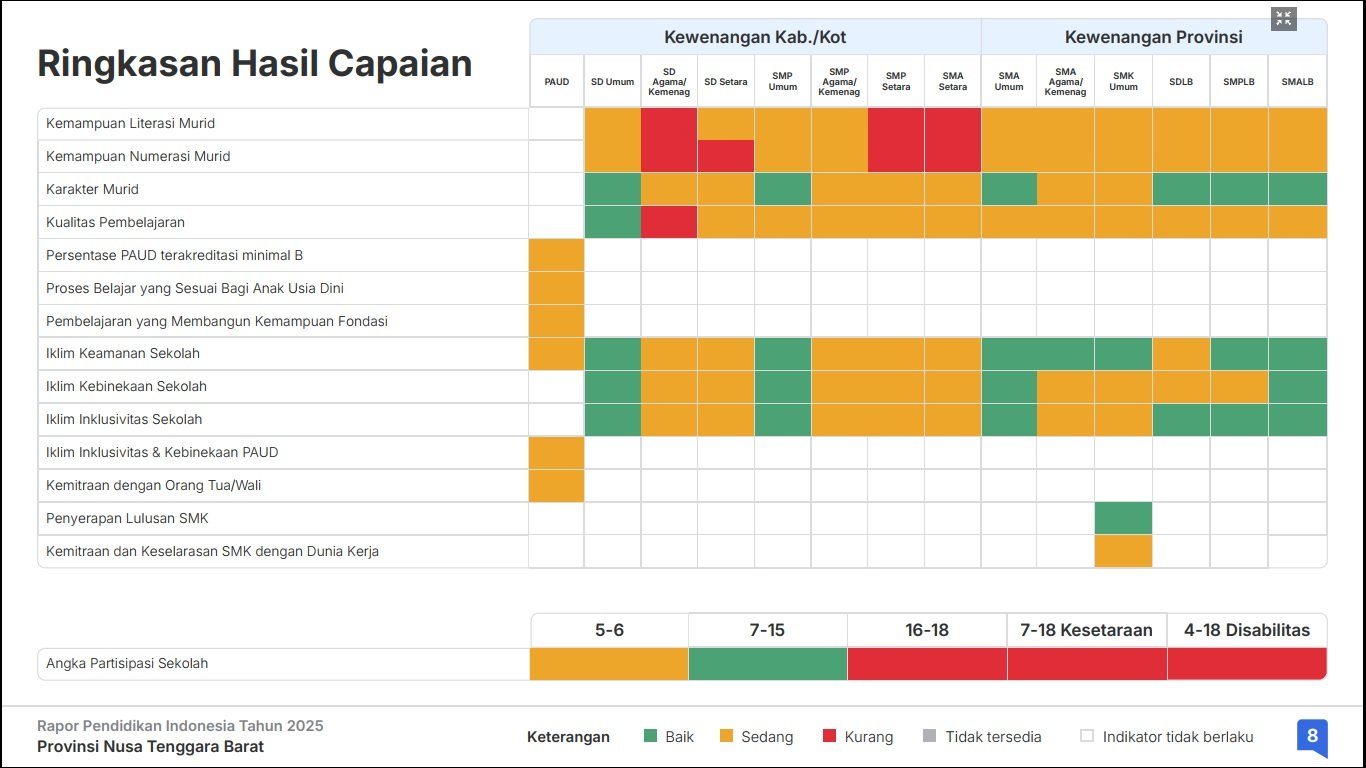The image size is (1366, 768).
Task: Click the green Baik legend square
Action: [x=651, y=737]
